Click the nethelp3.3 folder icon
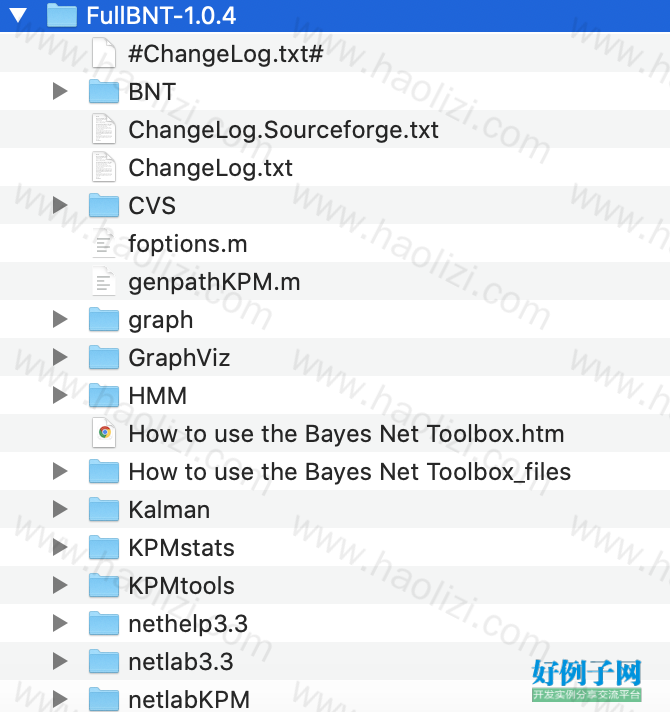This screenshot has height=712, width=670. (x=104, y=623)
